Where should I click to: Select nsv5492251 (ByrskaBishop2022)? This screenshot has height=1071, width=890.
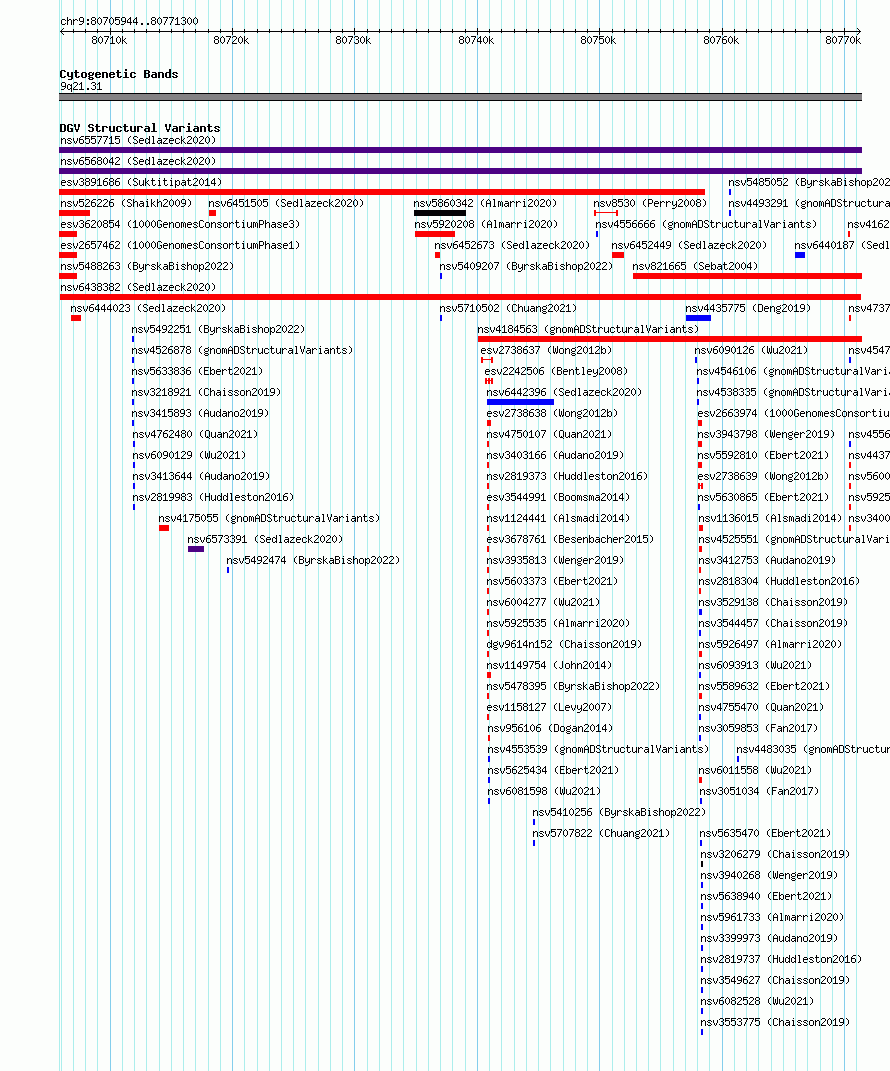[218, 329]
